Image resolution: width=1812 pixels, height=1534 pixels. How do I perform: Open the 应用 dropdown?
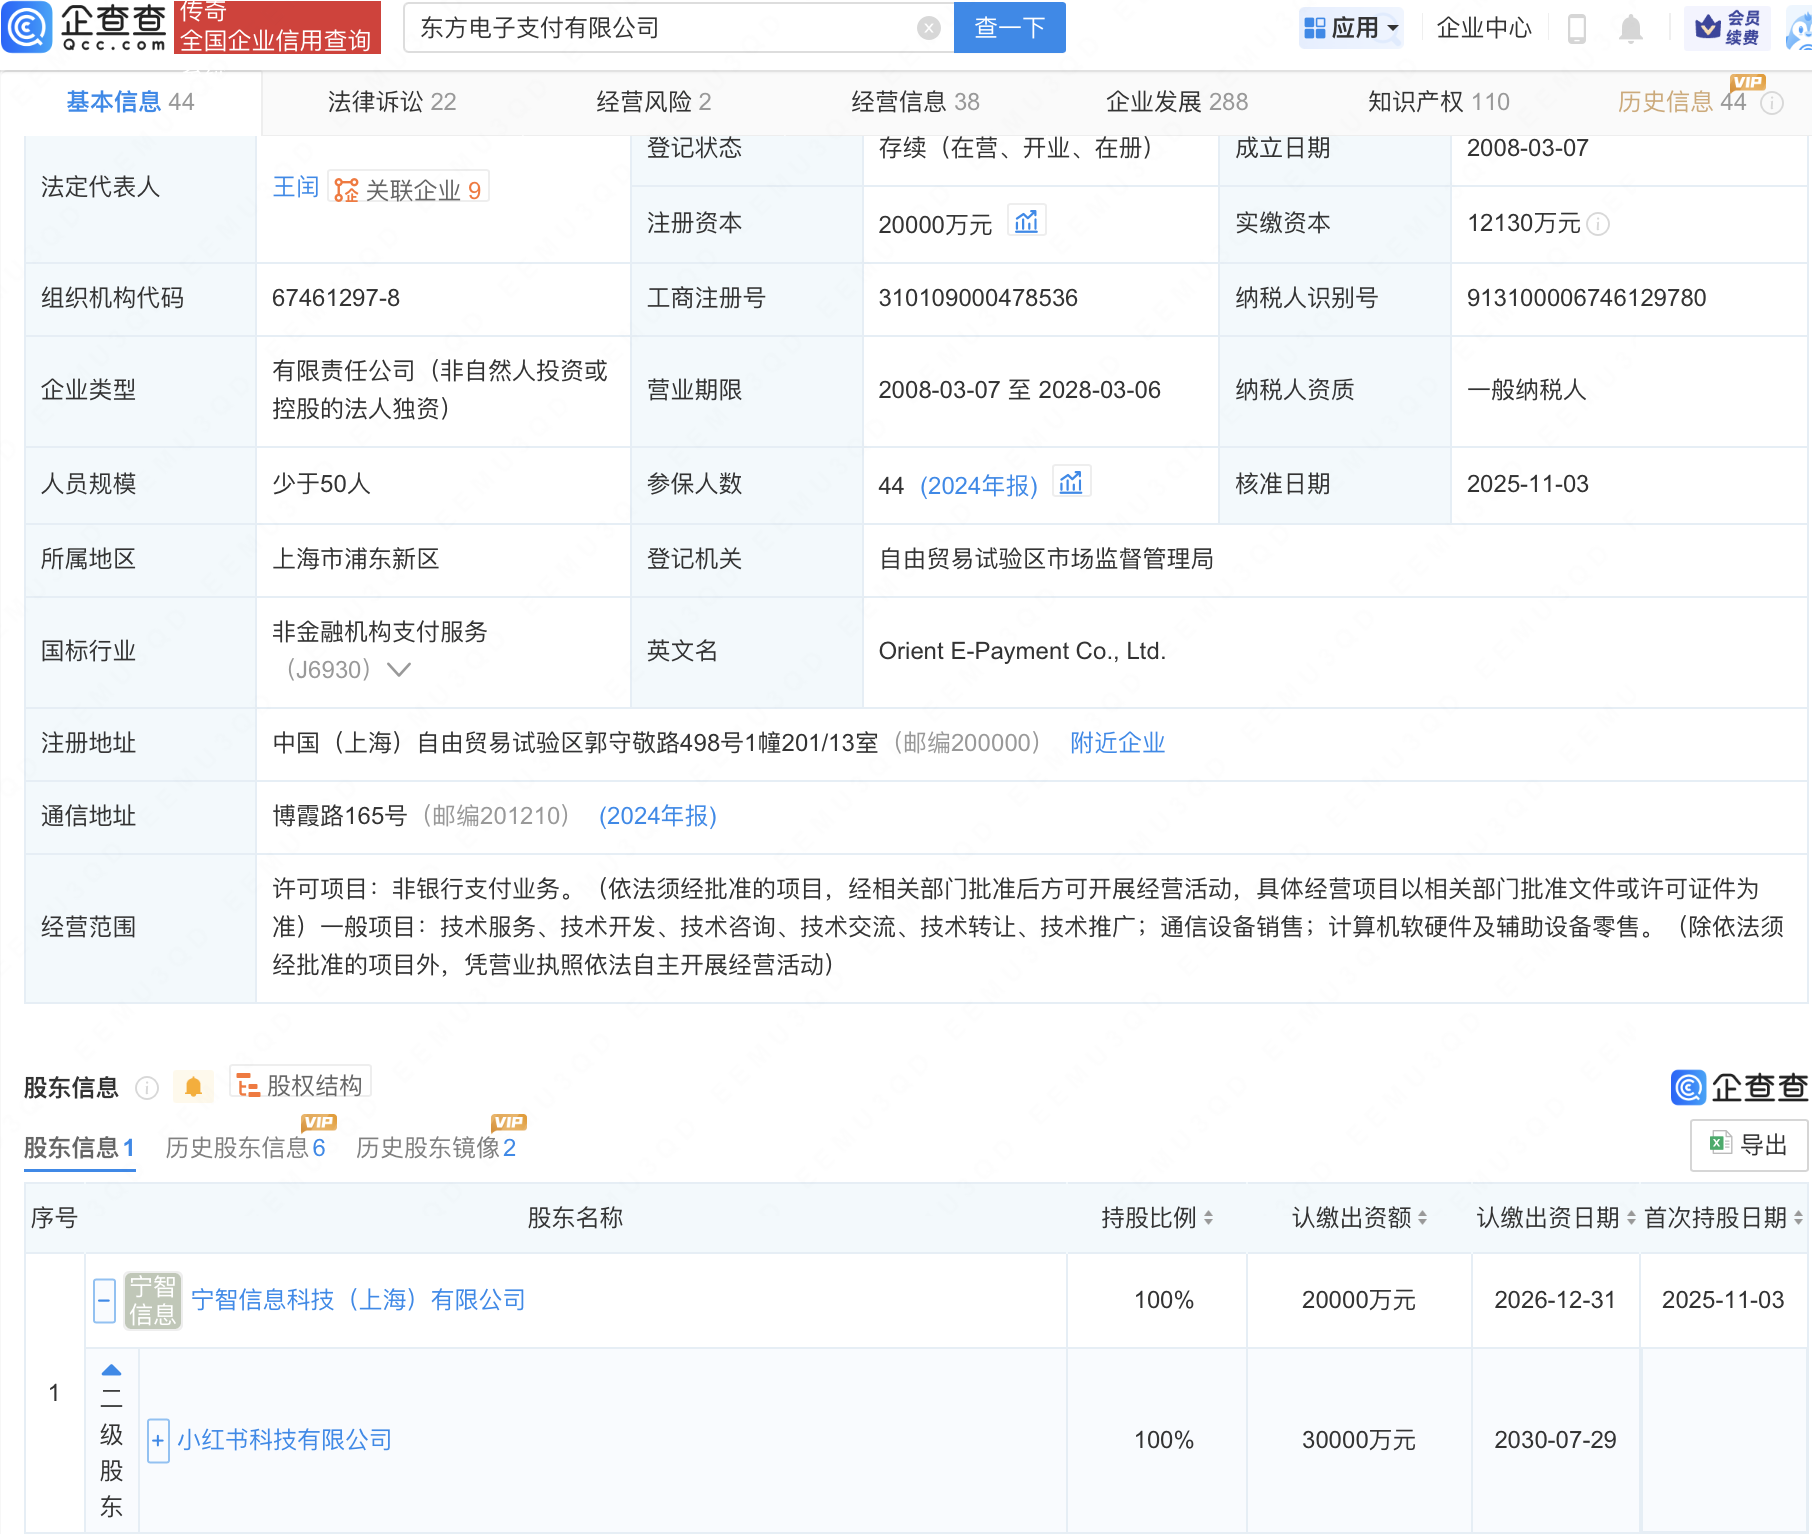[1351, 27]
